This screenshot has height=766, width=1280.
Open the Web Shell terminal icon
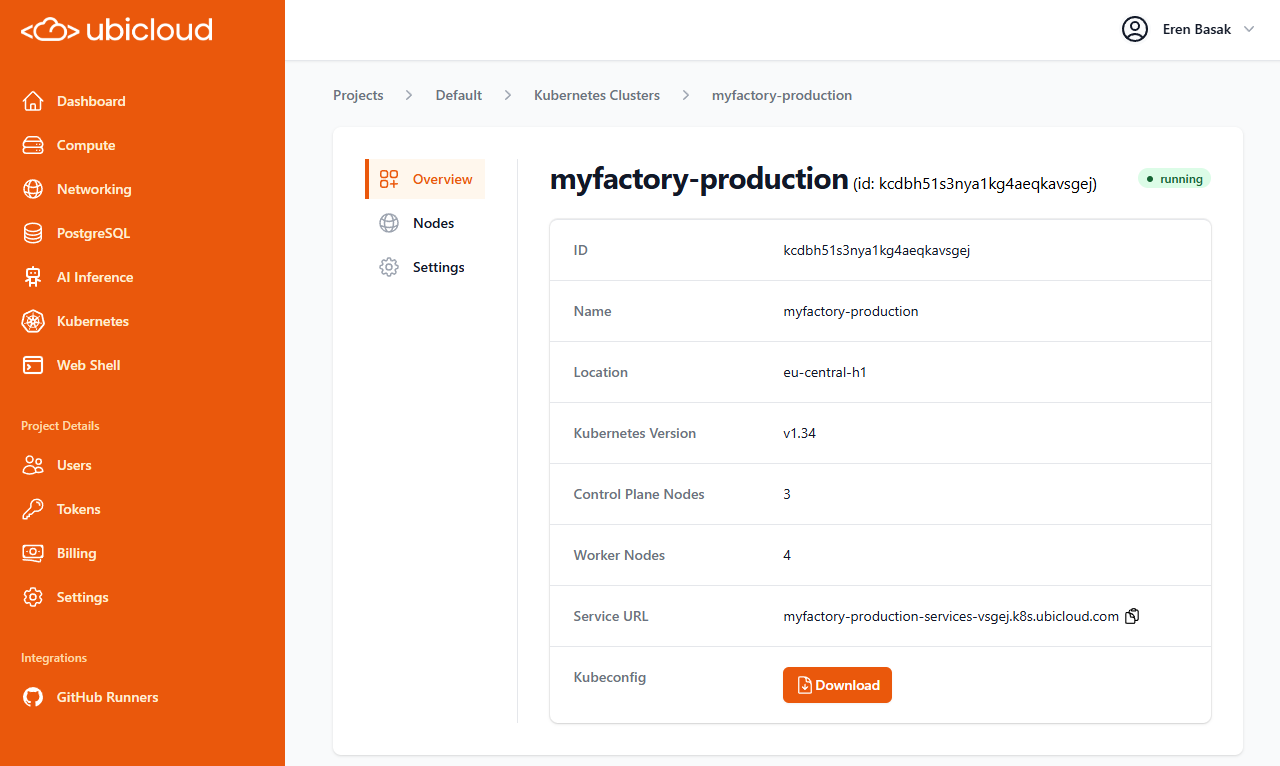[33, 365]
